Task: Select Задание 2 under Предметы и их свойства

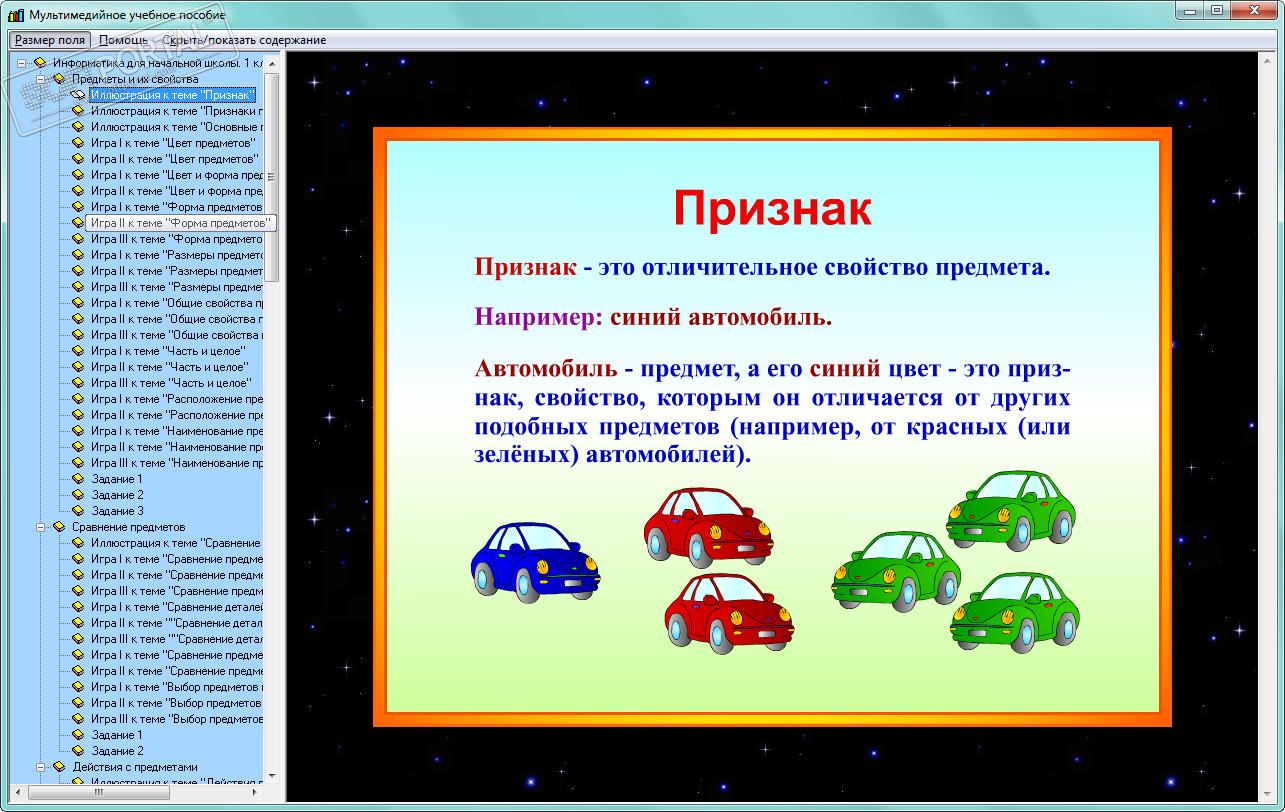Action: pos(118,495)
